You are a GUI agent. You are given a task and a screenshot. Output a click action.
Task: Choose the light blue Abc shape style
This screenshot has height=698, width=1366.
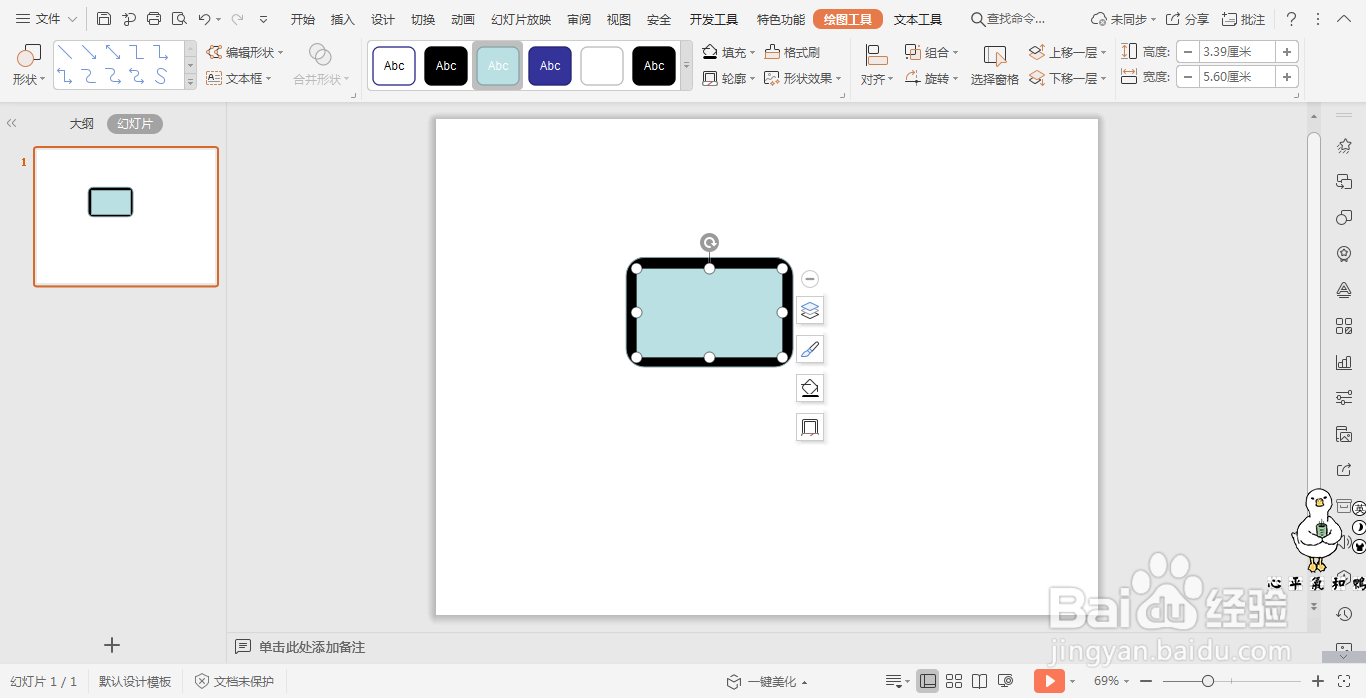[498, 66]
